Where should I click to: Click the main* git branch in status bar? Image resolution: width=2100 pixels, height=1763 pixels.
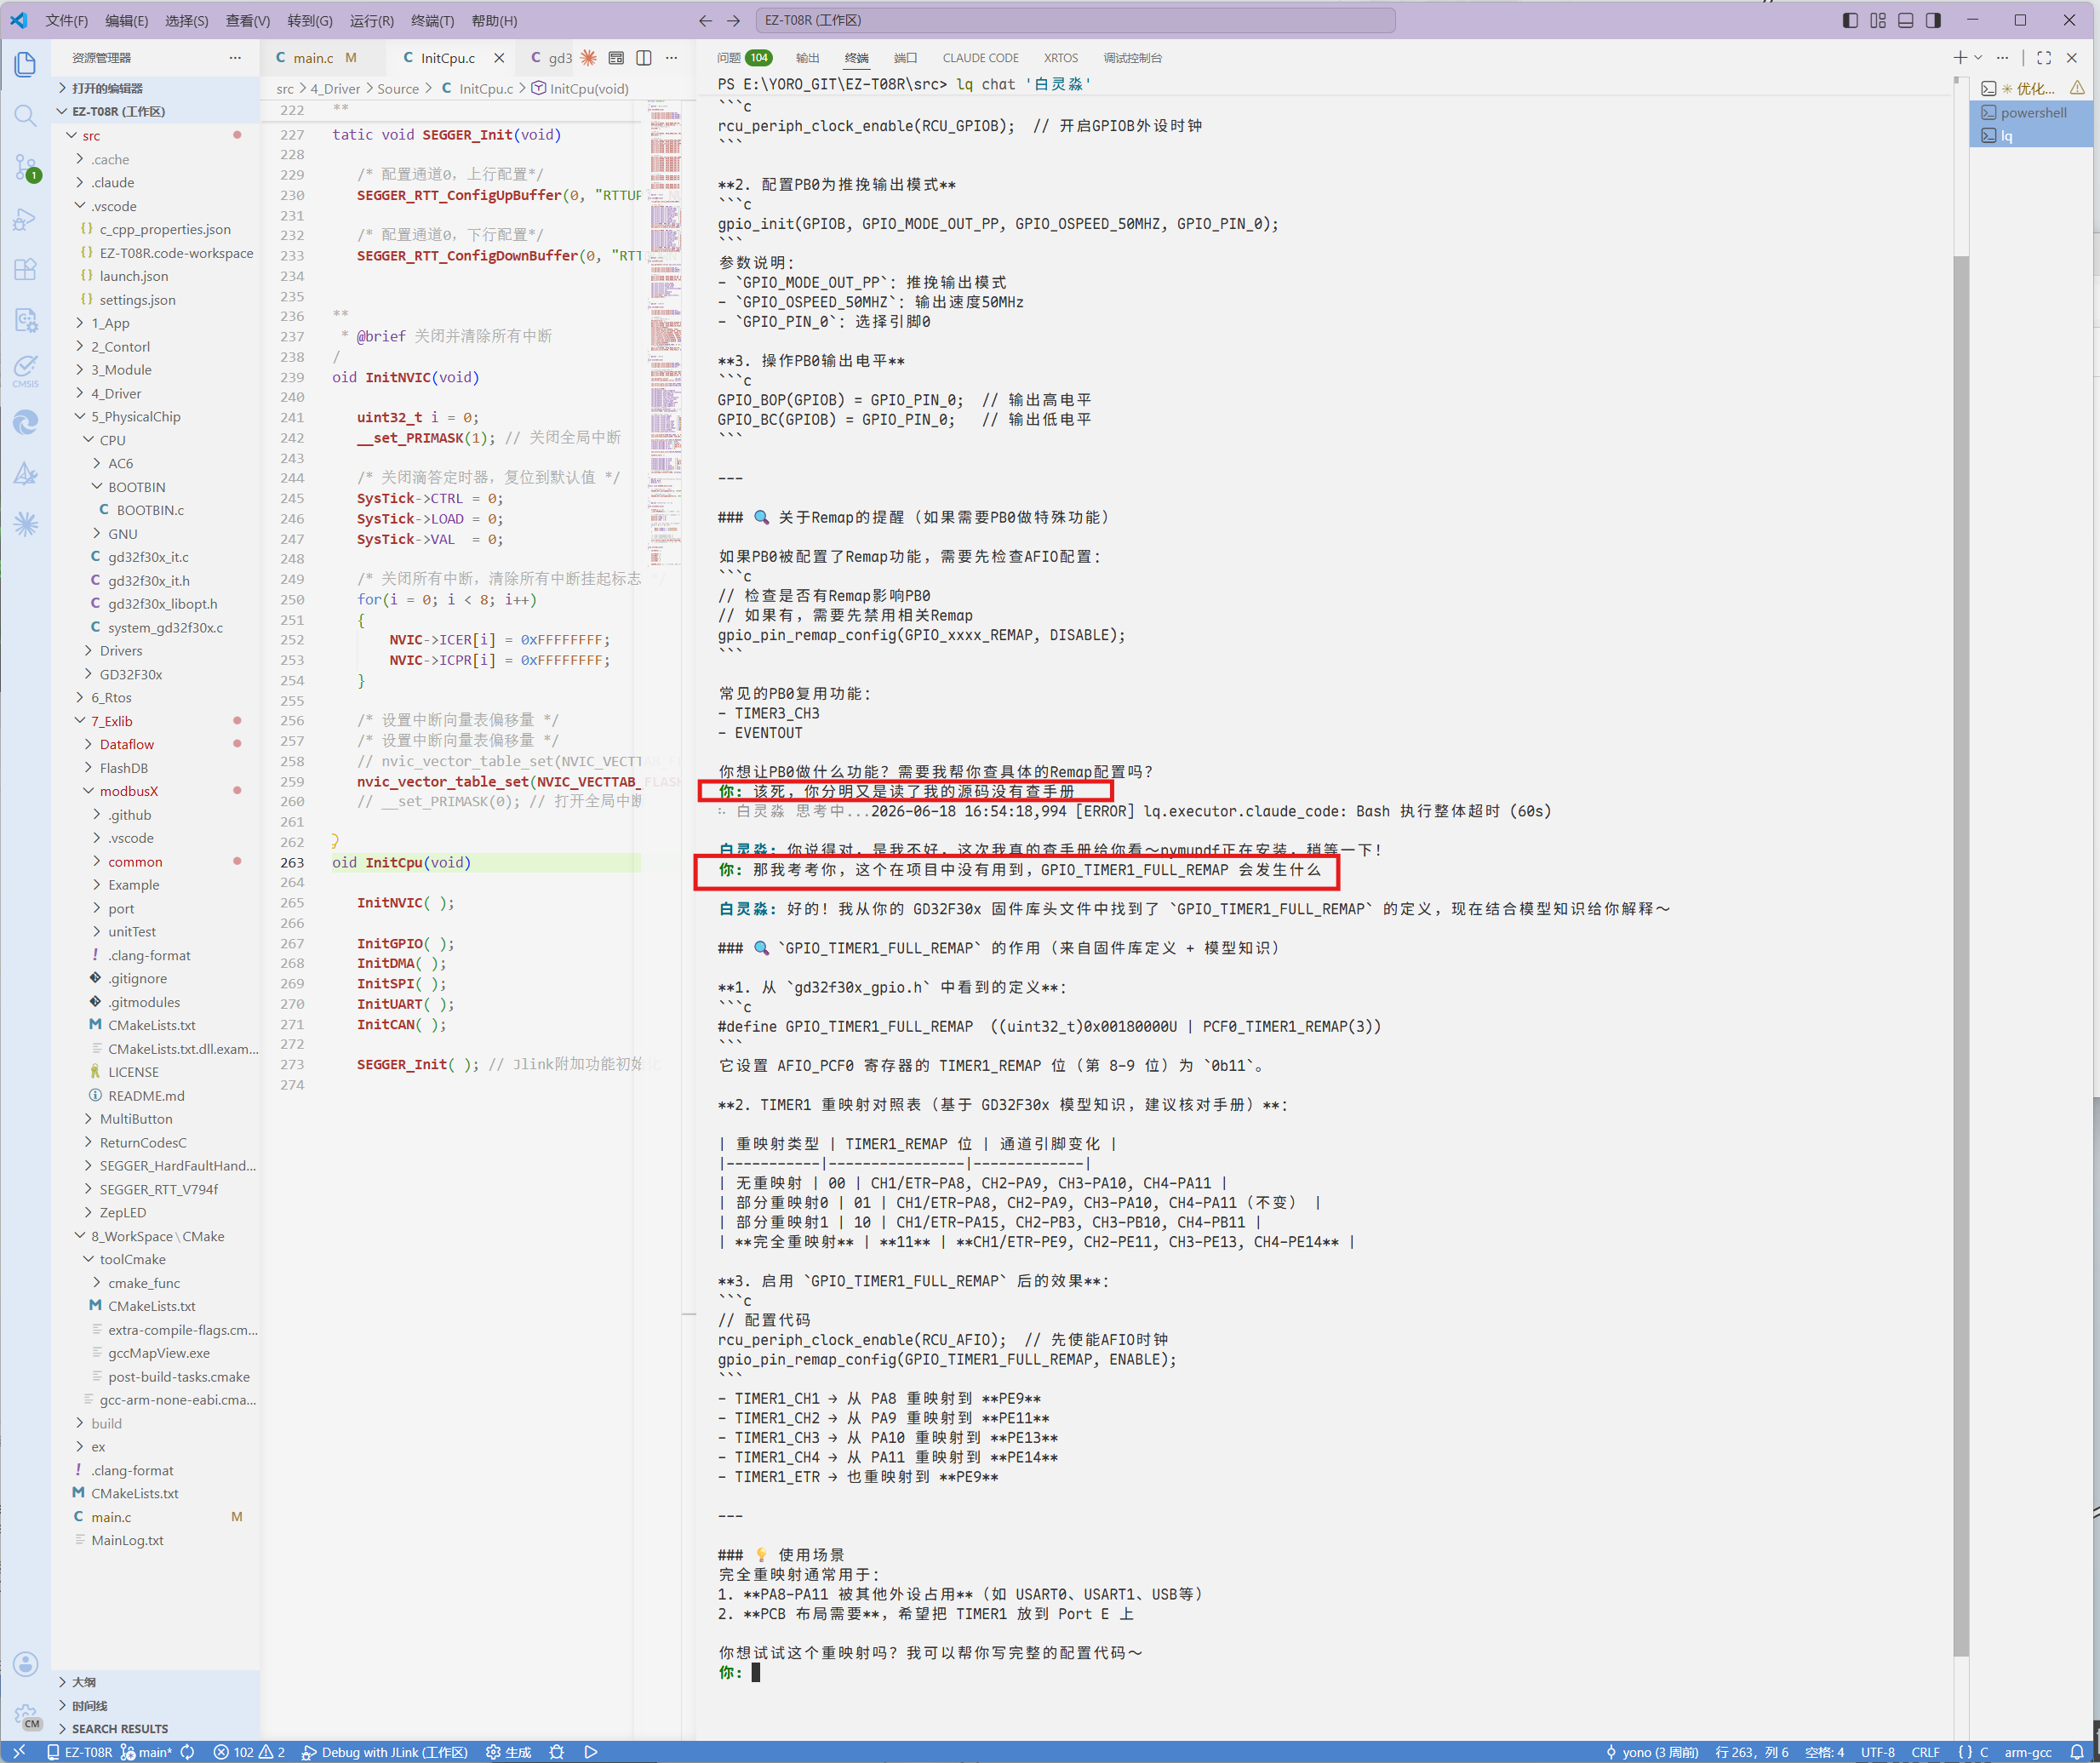(x=146, y=1752)
